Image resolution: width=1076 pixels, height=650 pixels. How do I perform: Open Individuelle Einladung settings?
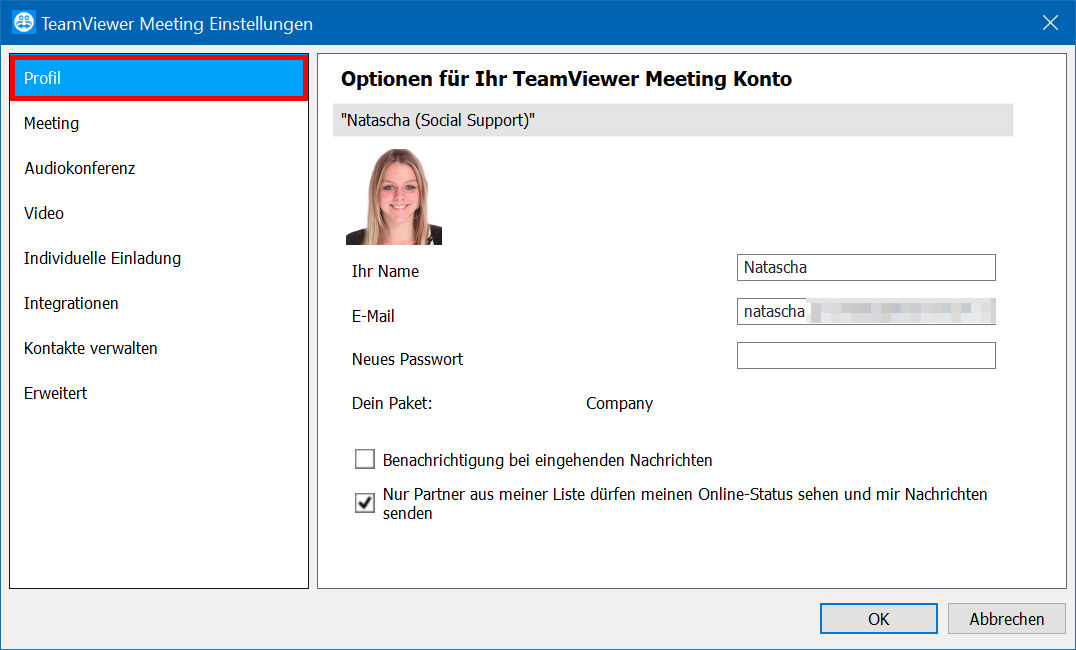coord(159,258)
